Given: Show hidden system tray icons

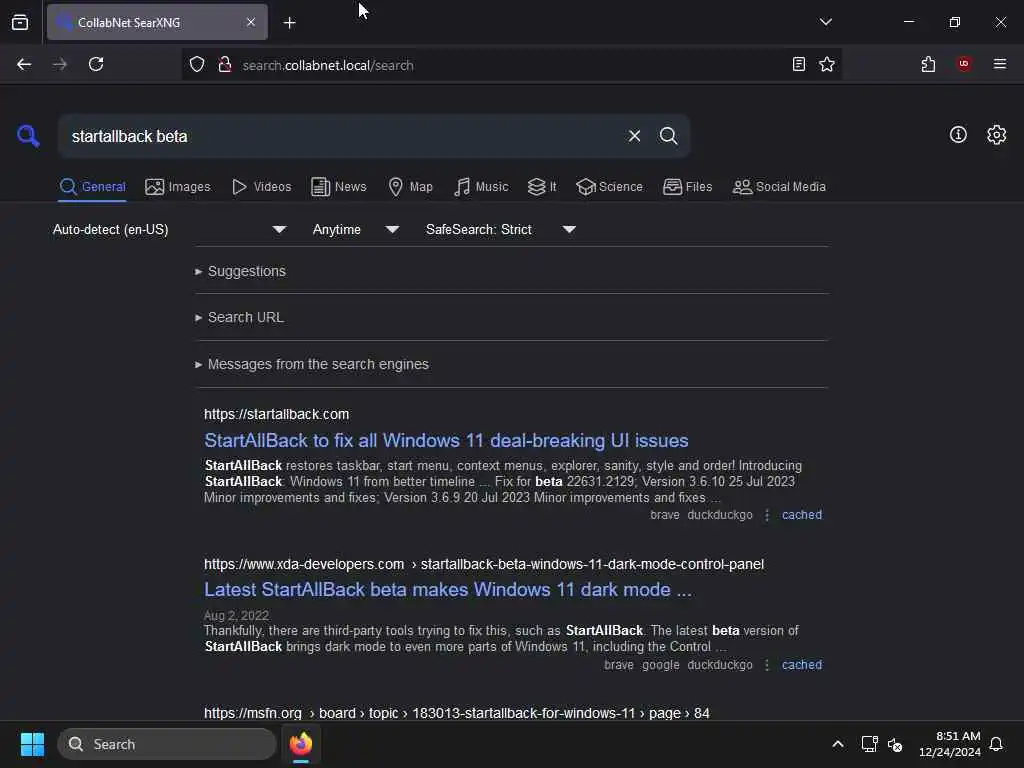Looking at the screenshot, I should 838,744.
